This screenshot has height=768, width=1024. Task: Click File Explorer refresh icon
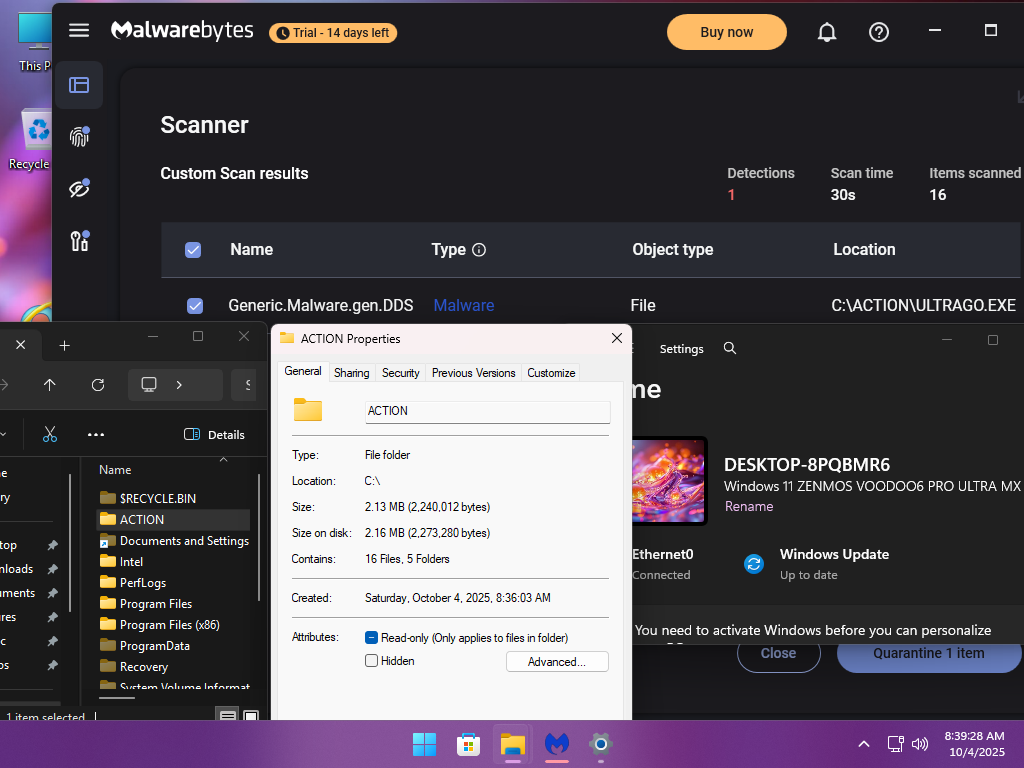98,385
